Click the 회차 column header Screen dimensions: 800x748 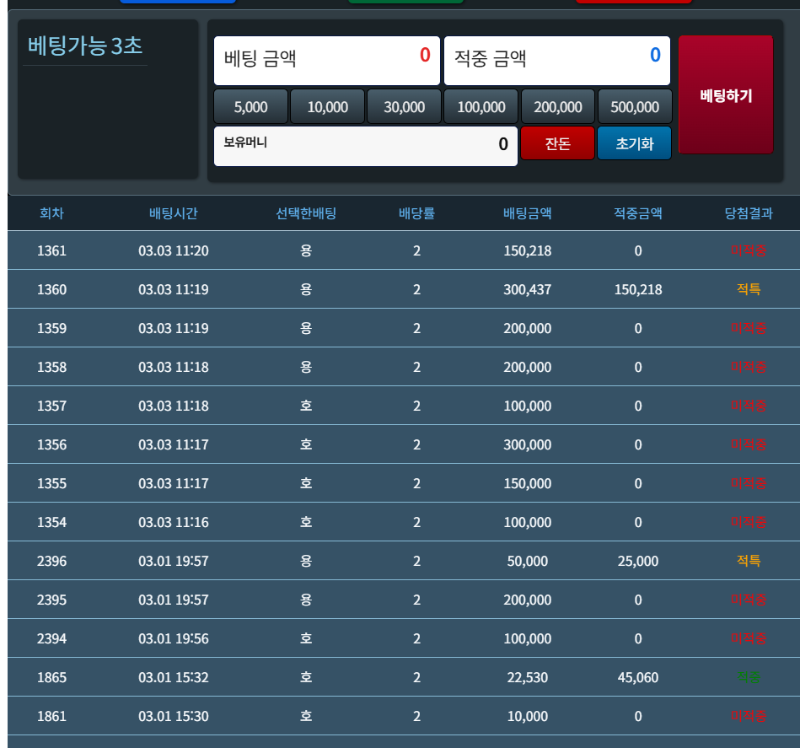pyautogui.click(x=51, y=213)
